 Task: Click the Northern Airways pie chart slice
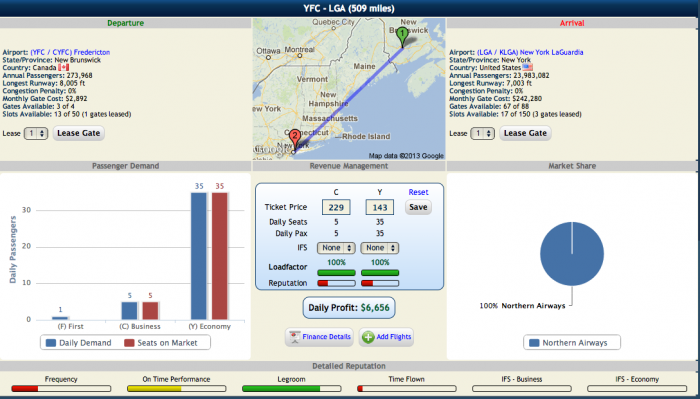click(x=572, y=254)
